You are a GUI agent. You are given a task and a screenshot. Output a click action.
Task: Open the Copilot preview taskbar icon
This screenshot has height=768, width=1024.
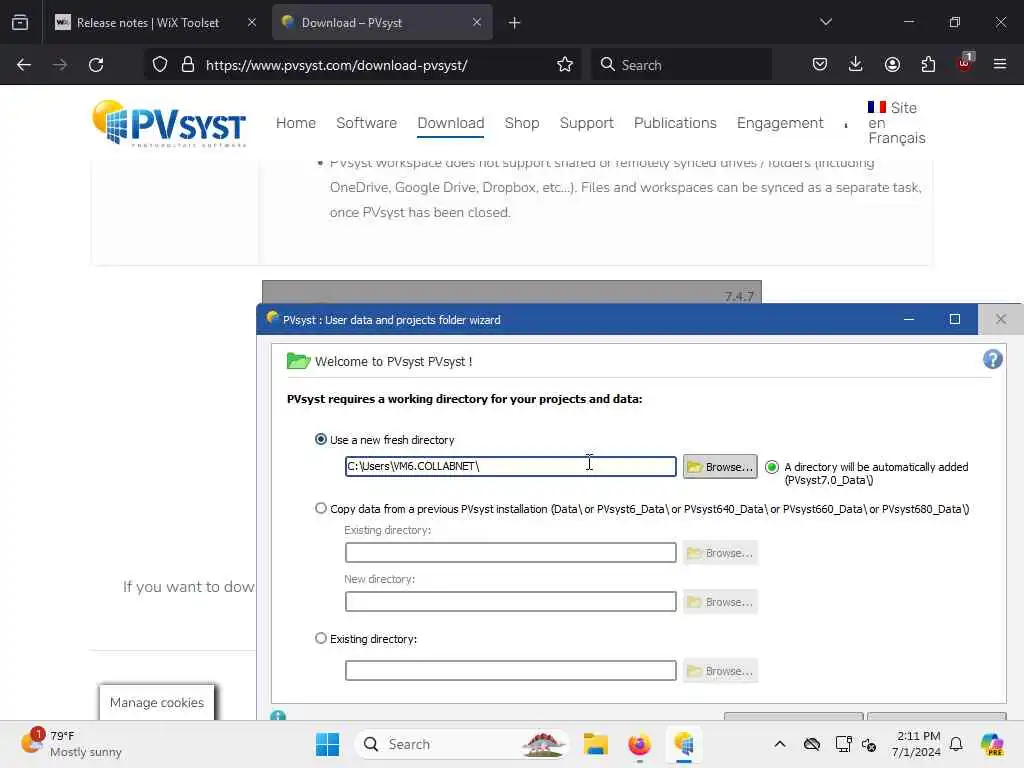point(992,744)
